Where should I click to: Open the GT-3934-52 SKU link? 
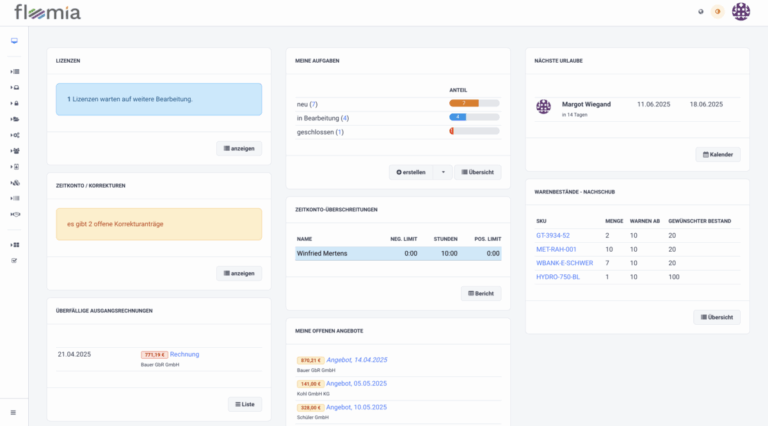point(553,235)
